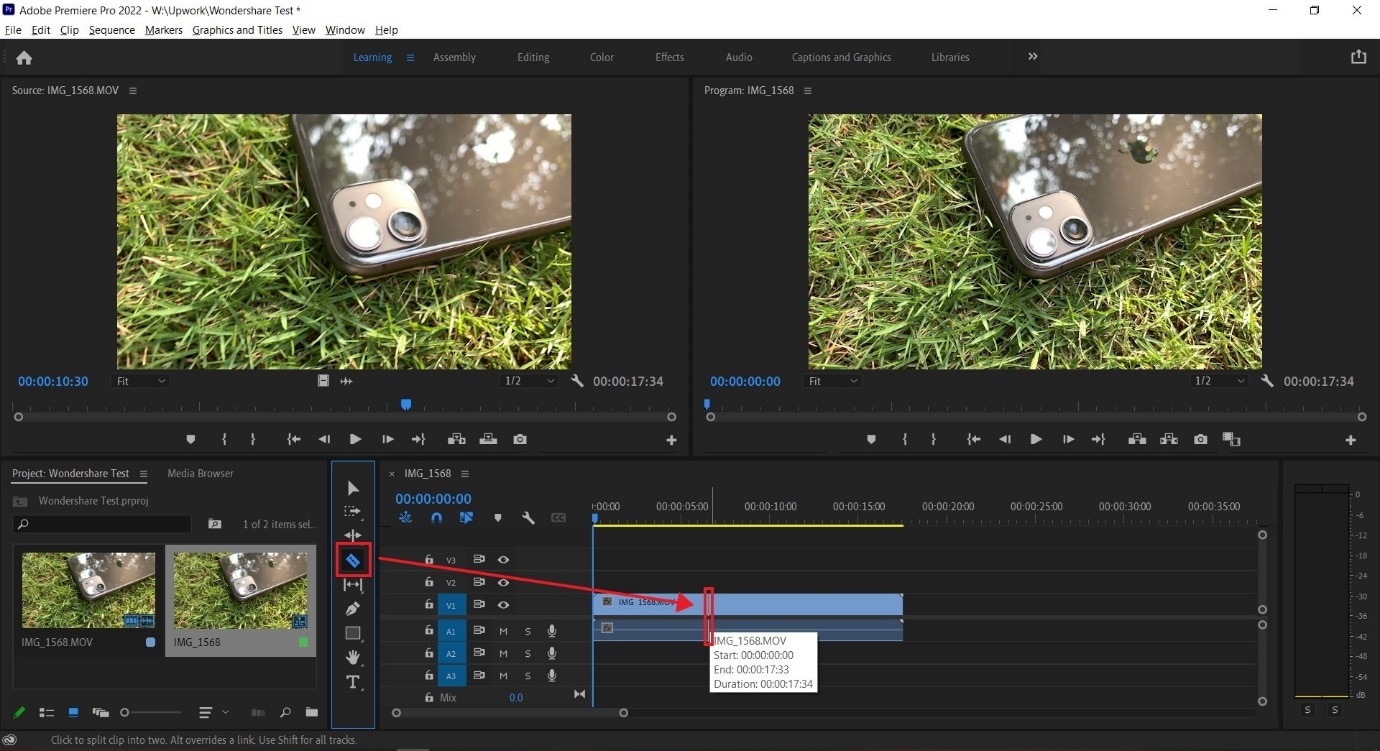Select the Track Select Forward tool

[353, 512]
